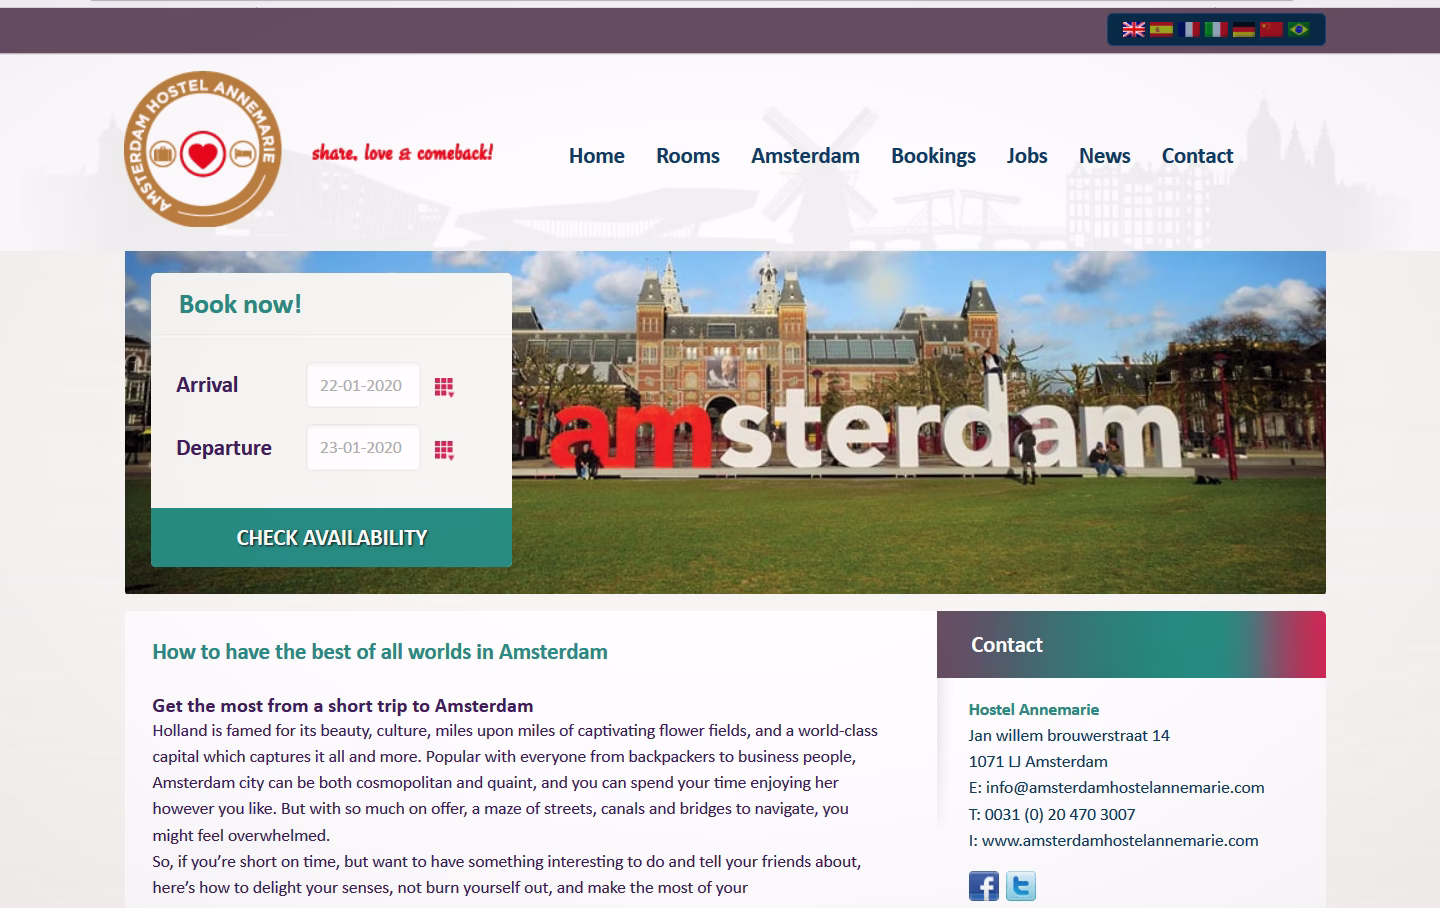This screenshot has width=1440, height=908.
Task: Open the Contact menu item
Action: [1197, 156]
